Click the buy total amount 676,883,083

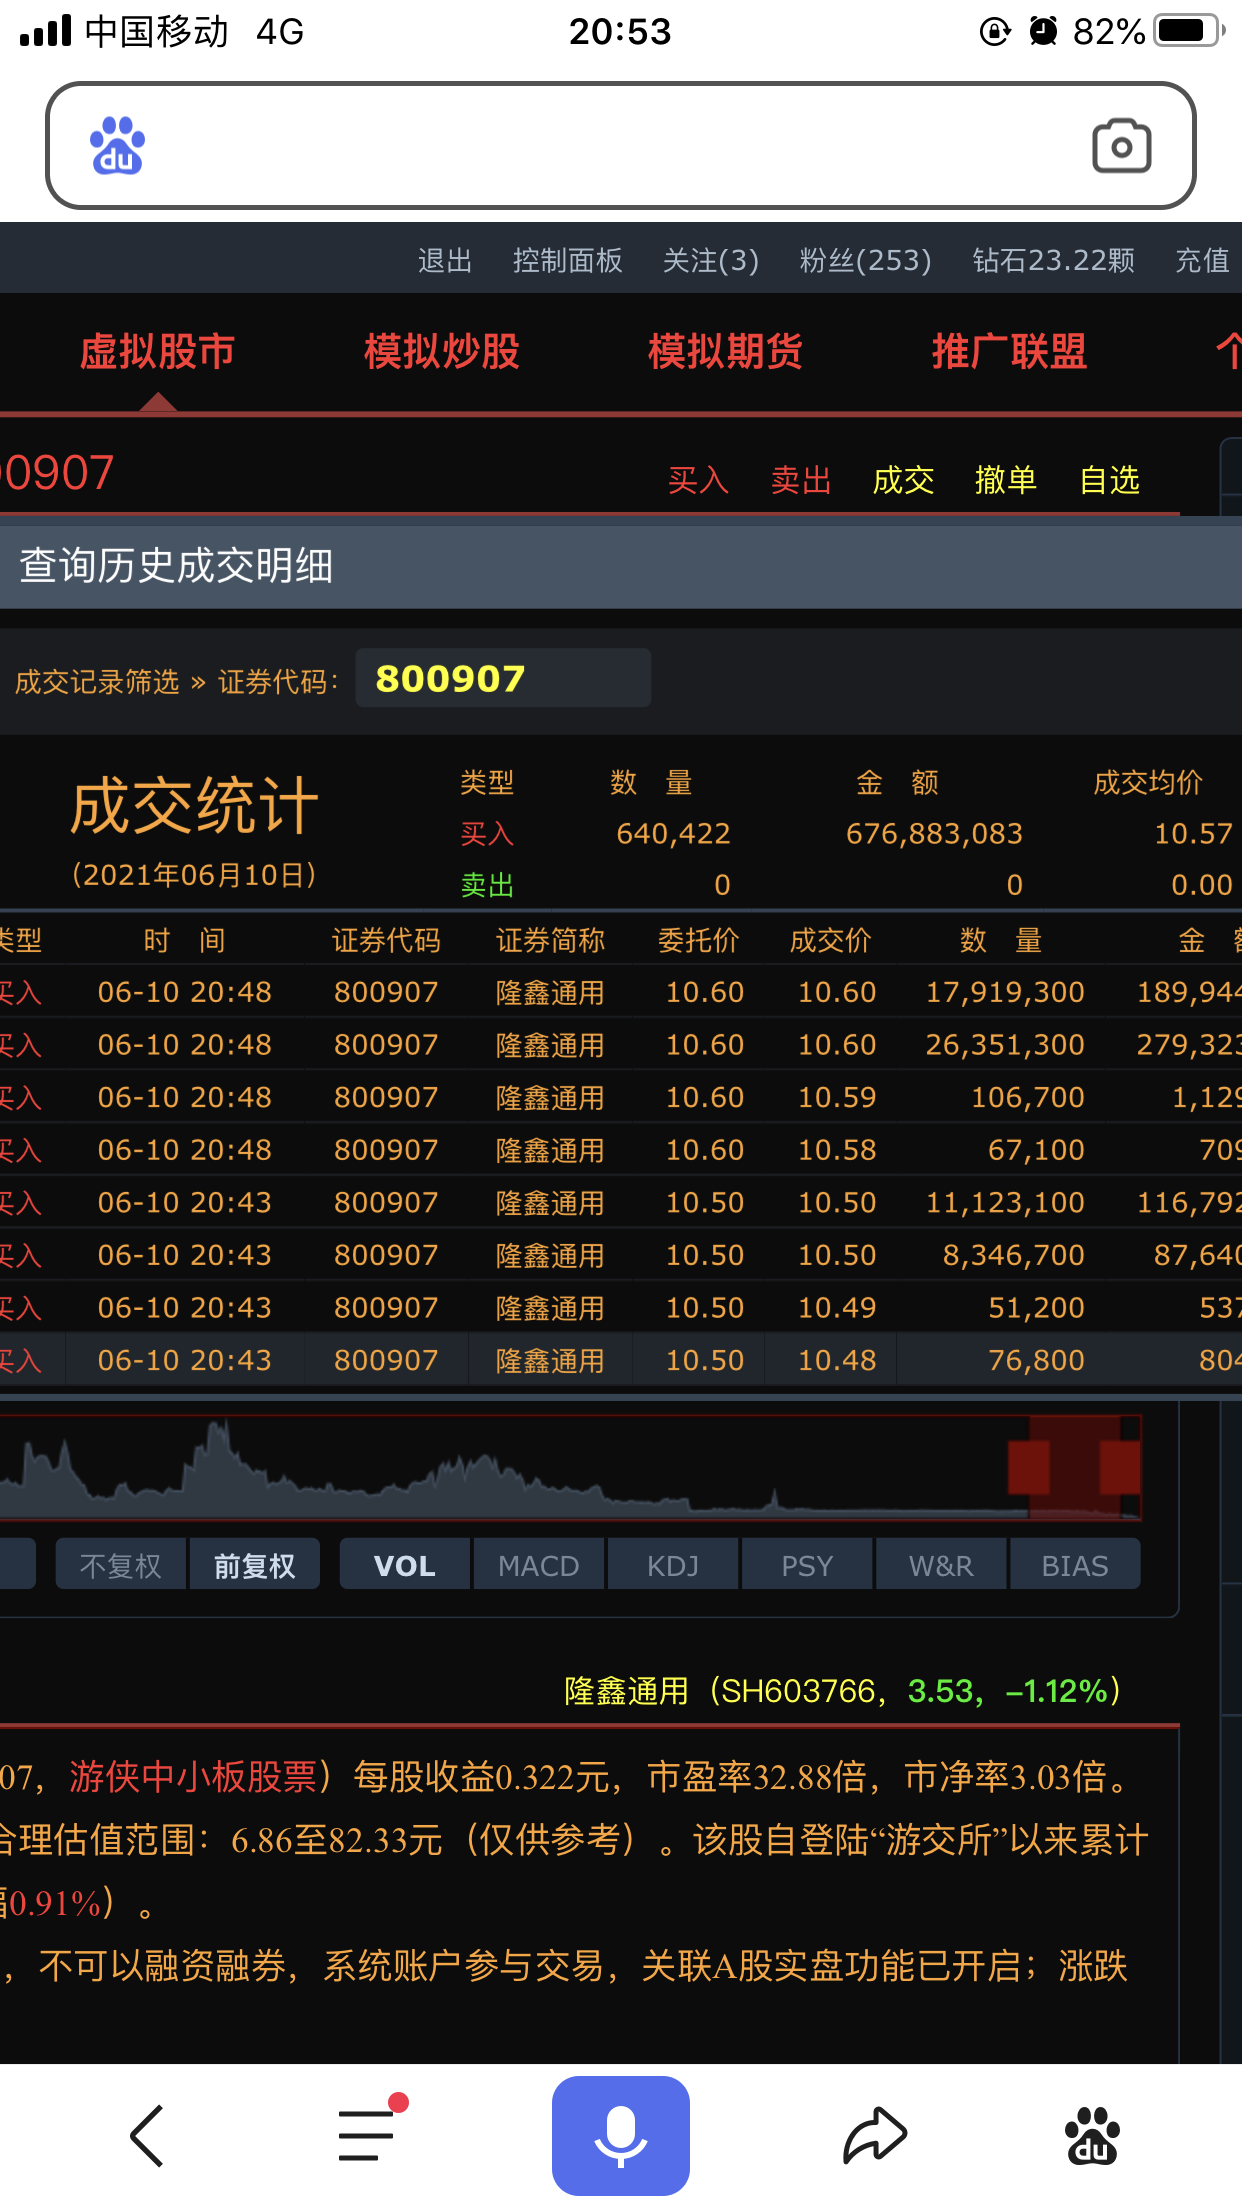pos(934,834)
